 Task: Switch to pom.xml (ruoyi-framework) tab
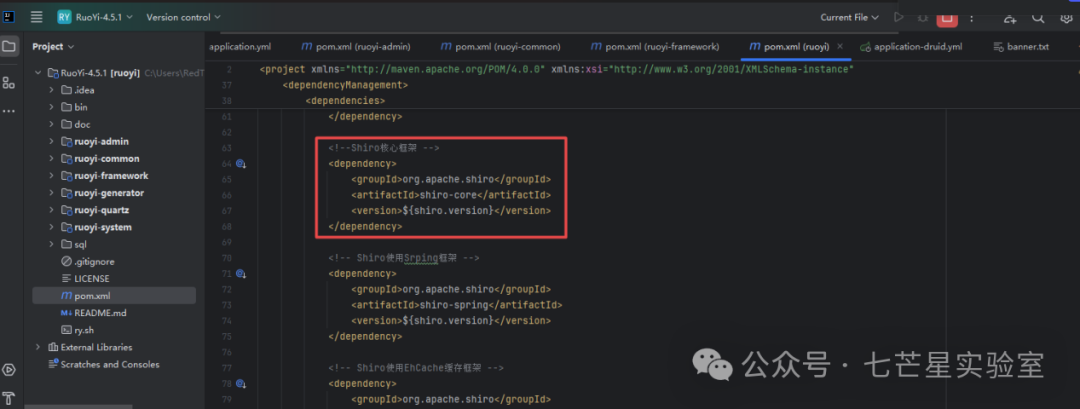pyautogui.click(x=655, y=47)
